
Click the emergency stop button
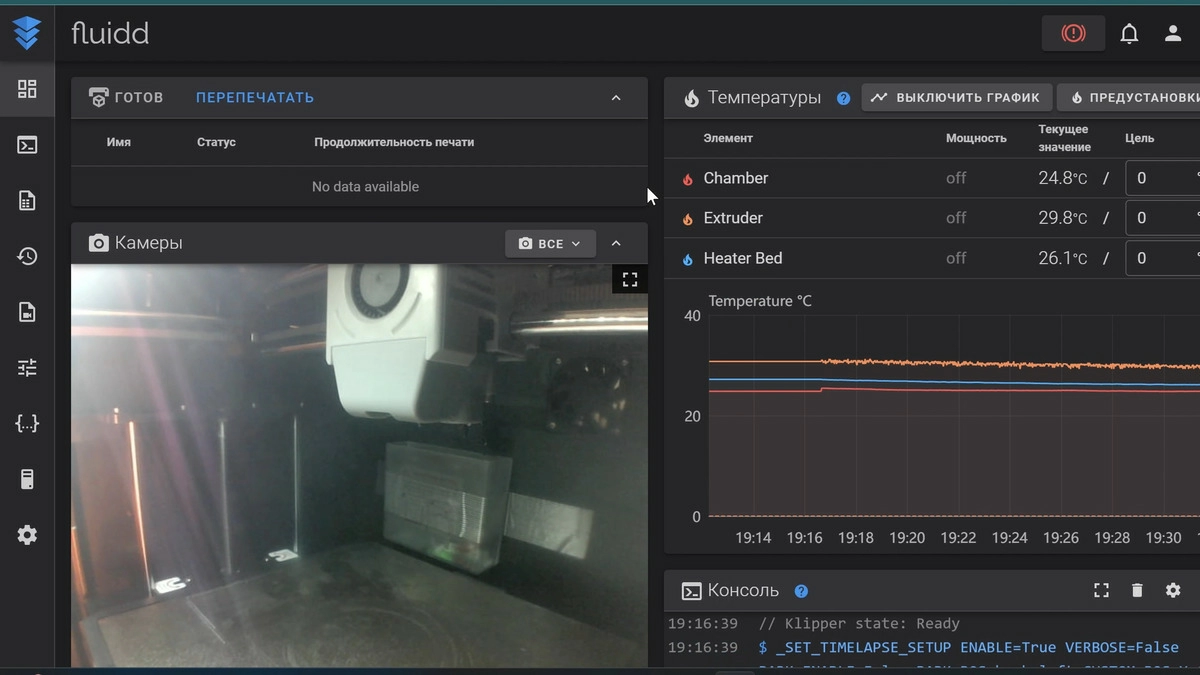click(1073, 33)
